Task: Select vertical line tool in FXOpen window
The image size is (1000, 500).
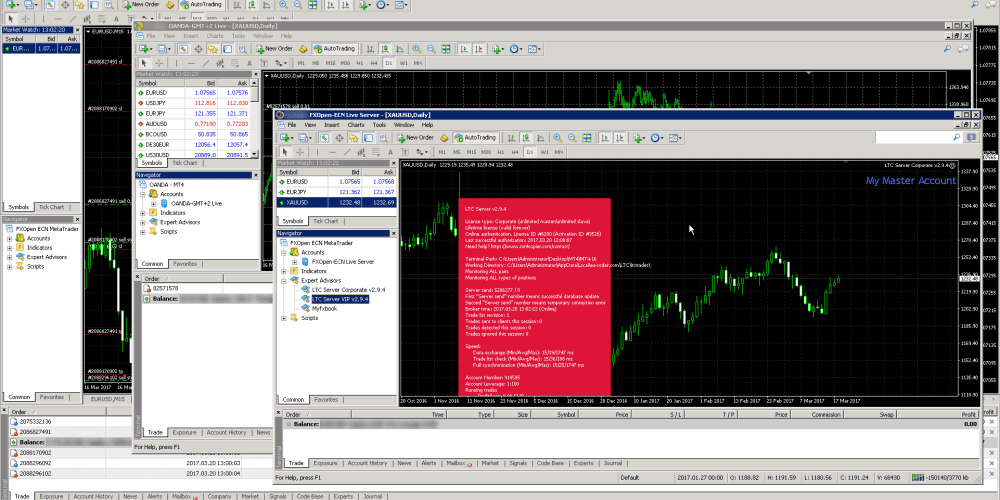Action: click(x=317, y=152)
